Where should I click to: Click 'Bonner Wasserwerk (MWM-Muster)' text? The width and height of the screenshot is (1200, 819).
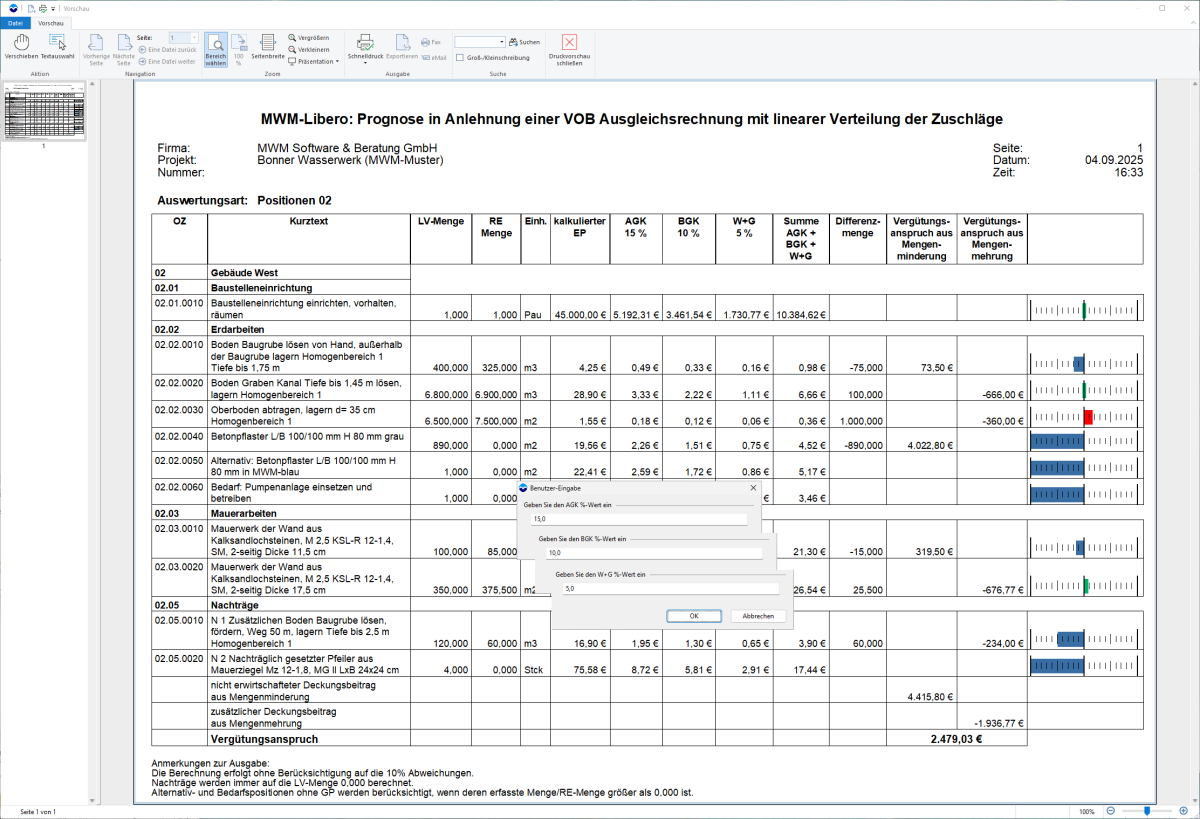350,160
